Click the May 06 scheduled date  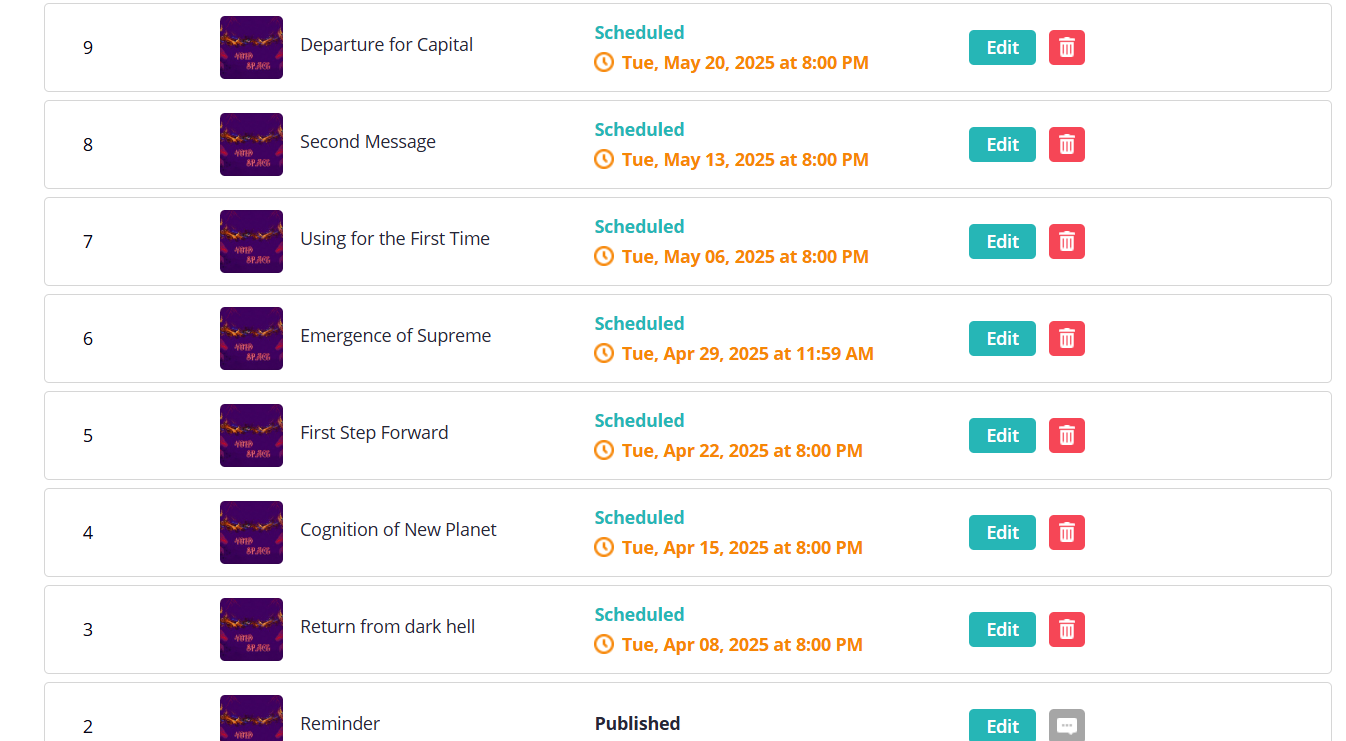[x=744, y=257]
